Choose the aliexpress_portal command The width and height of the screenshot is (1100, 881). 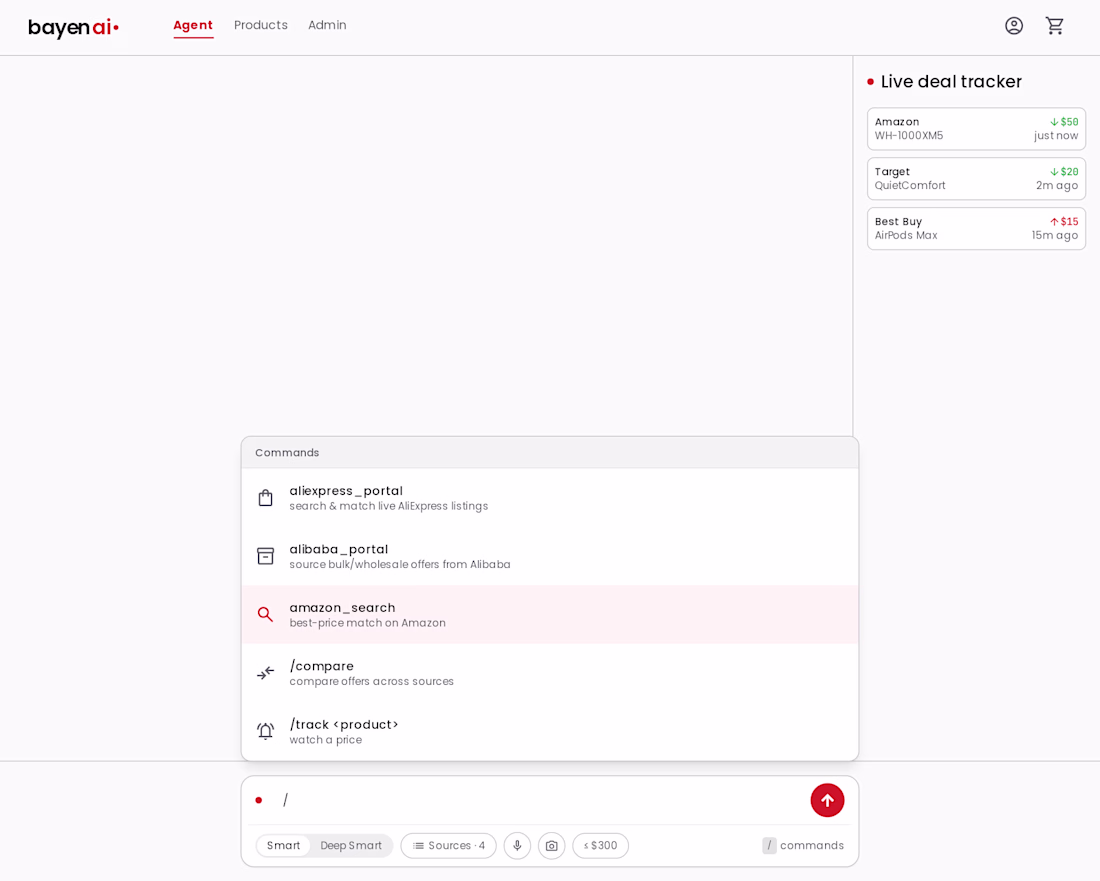(x=550, y=498)
